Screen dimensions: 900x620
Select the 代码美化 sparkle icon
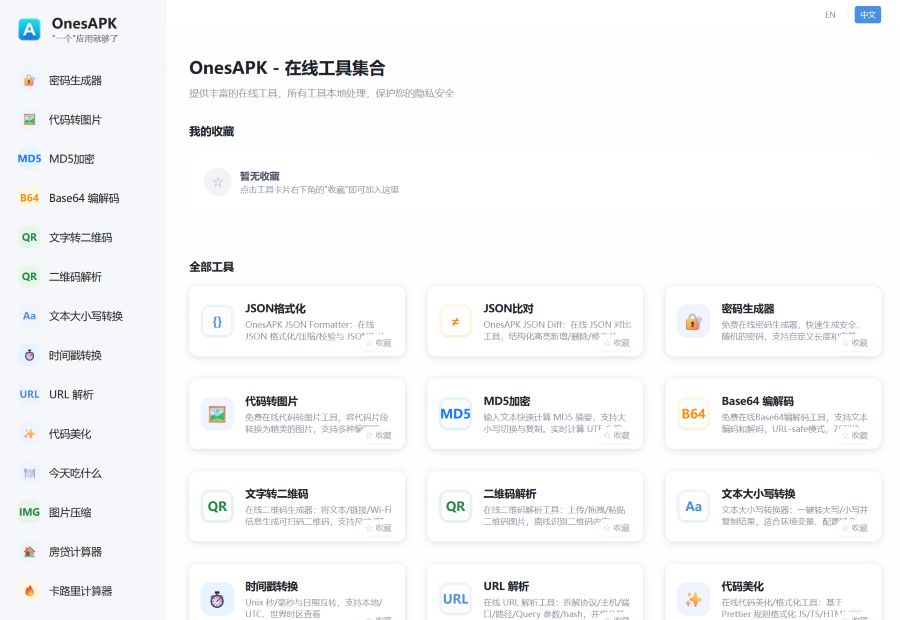(x=29, y=433)
